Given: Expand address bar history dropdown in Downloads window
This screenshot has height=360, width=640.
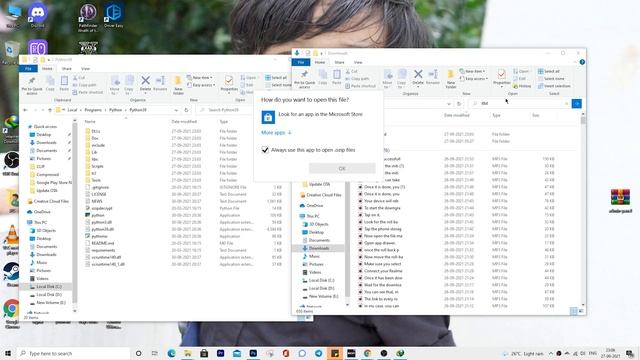Looking at the screenshot, I should [449, 104].
